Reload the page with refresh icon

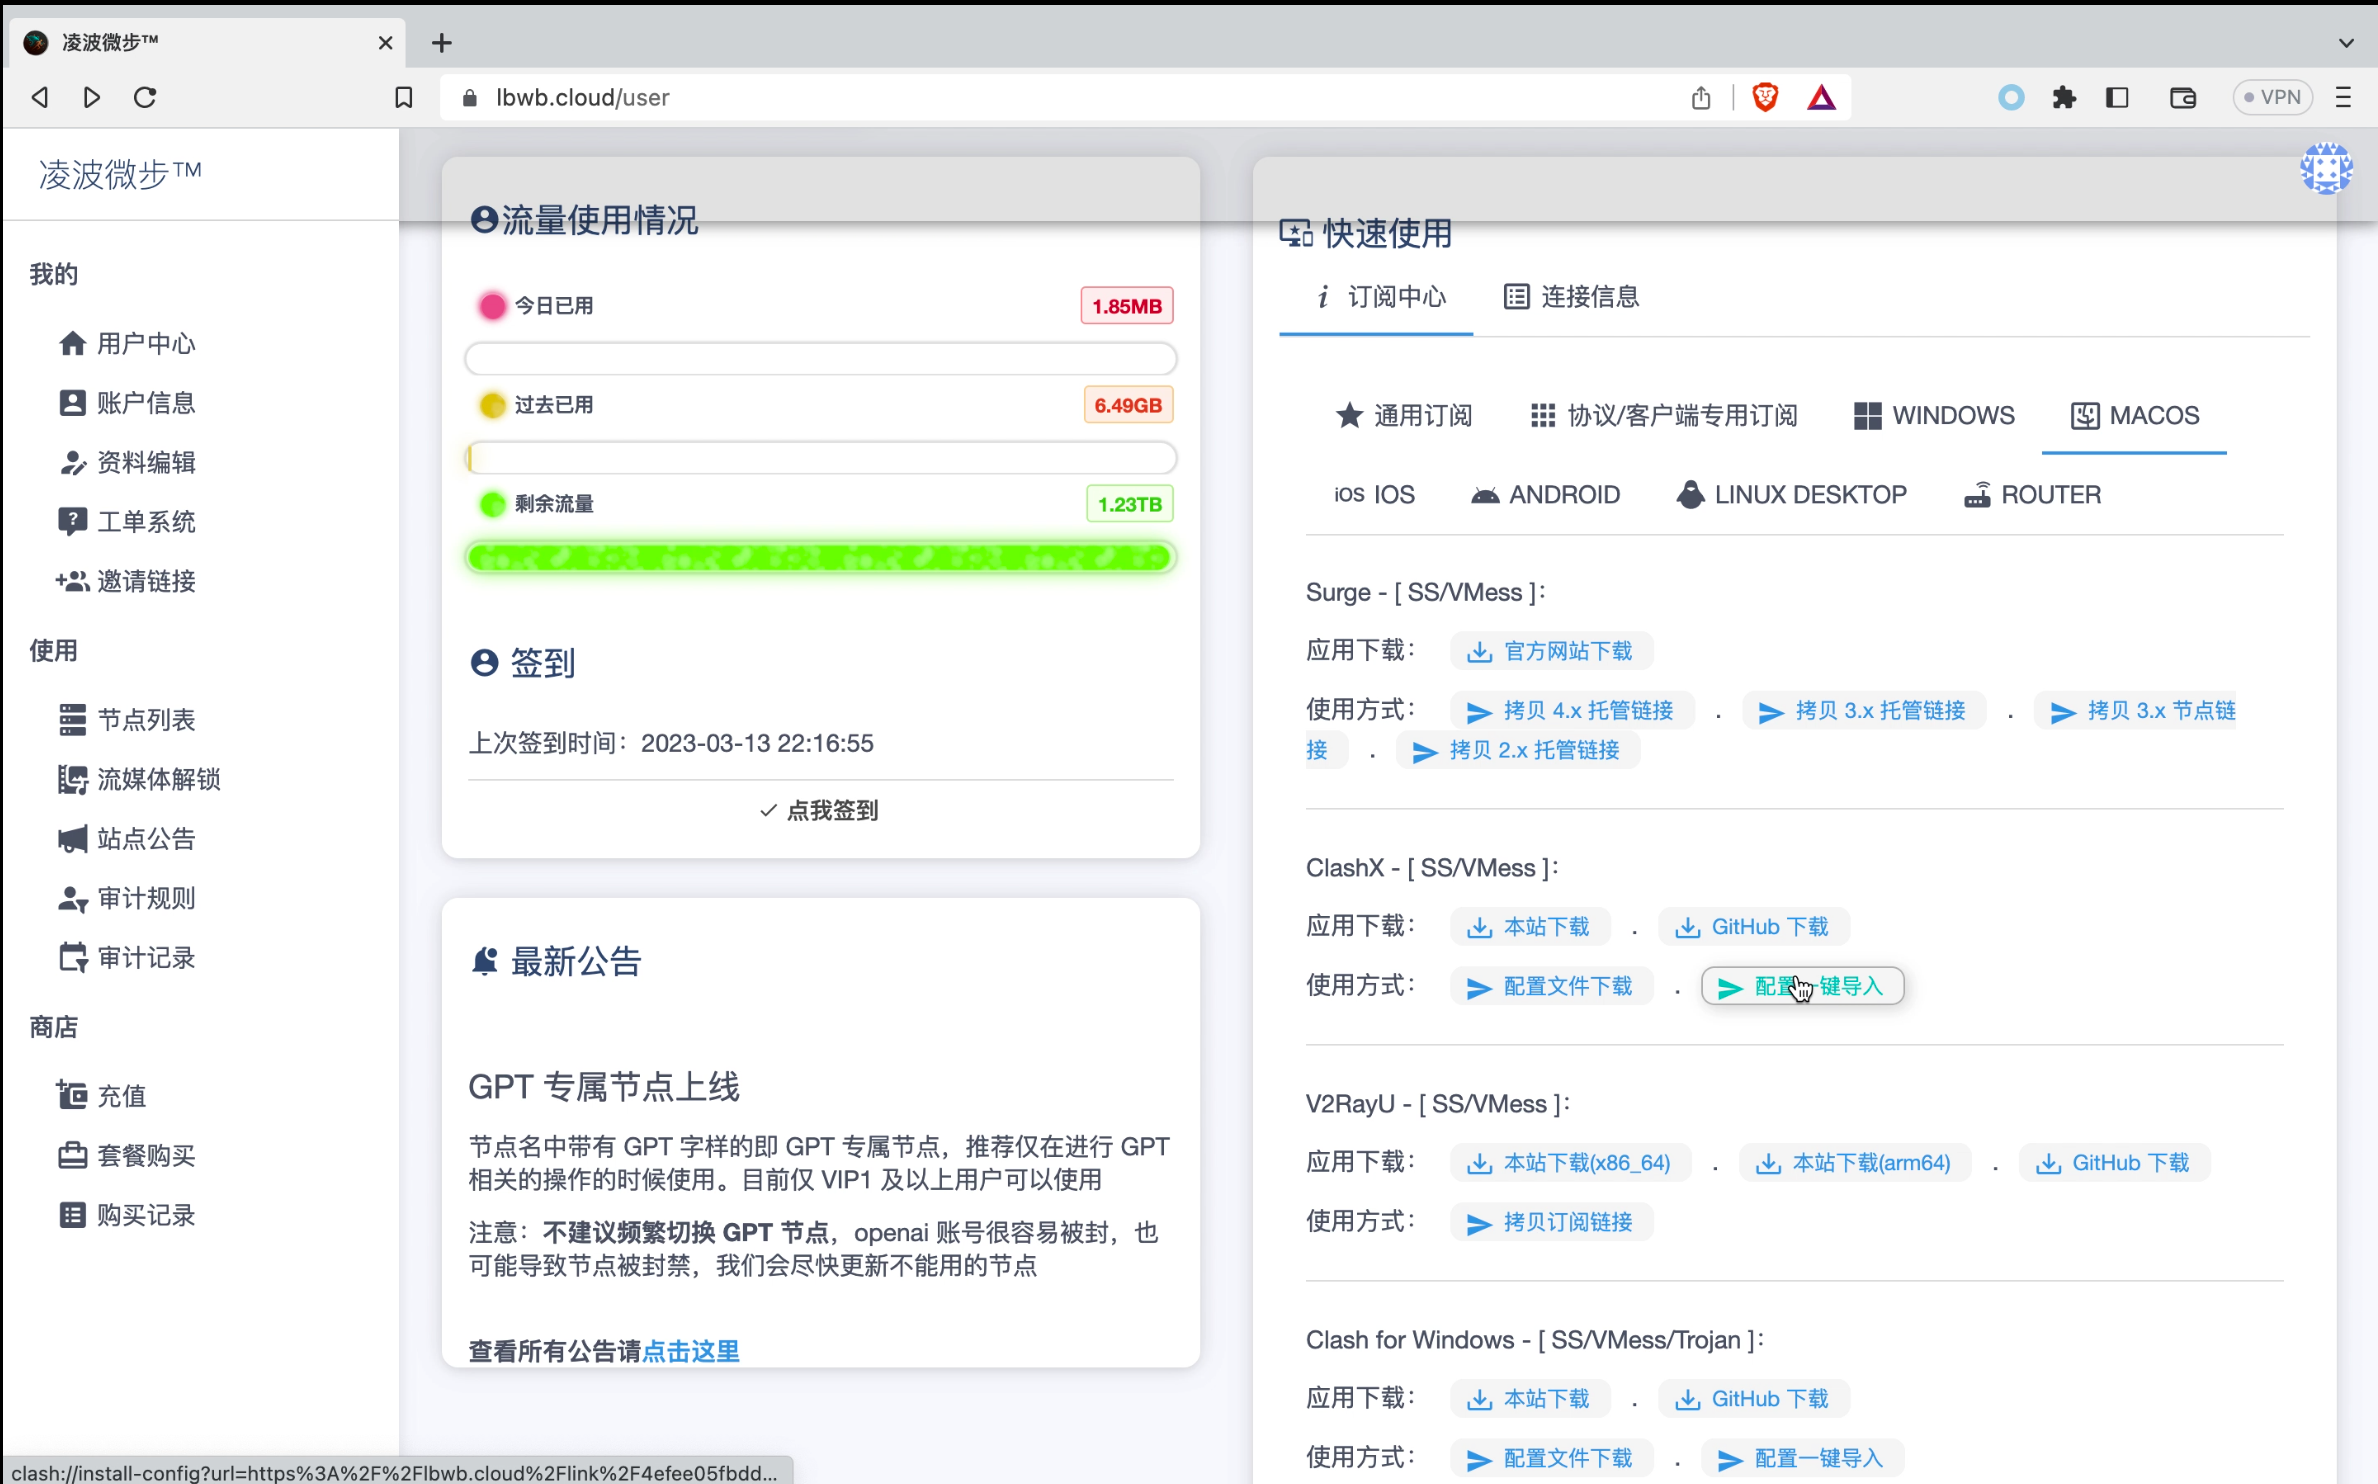(145, 97)
